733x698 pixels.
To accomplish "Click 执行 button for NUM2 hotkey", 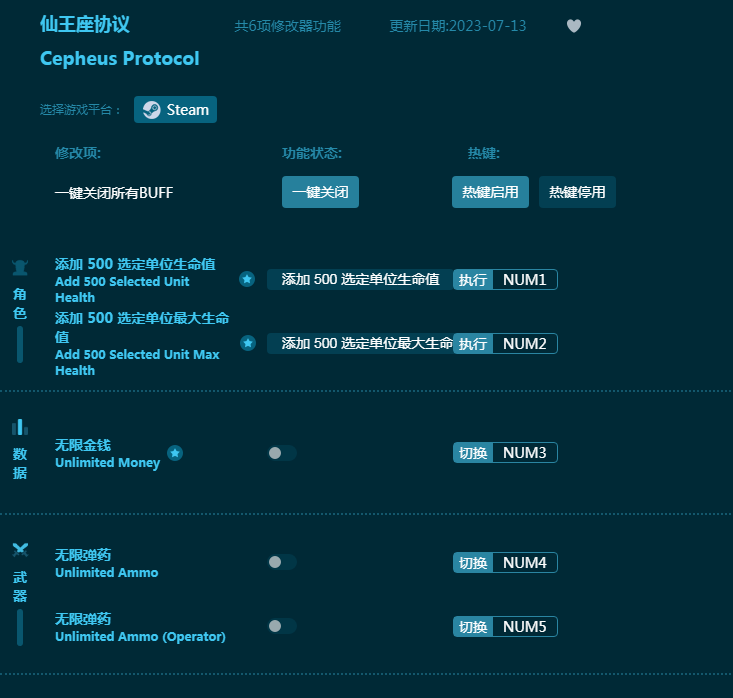I will pos(473,344).
